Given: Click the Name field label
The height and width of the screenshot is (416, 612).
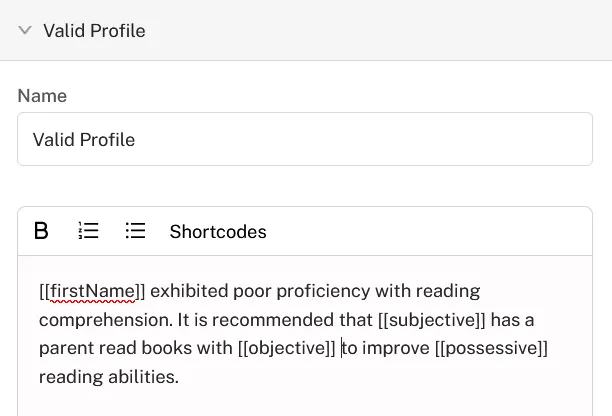Looking at the screenshot, I should pyautogui.click(x=42, y=96).
